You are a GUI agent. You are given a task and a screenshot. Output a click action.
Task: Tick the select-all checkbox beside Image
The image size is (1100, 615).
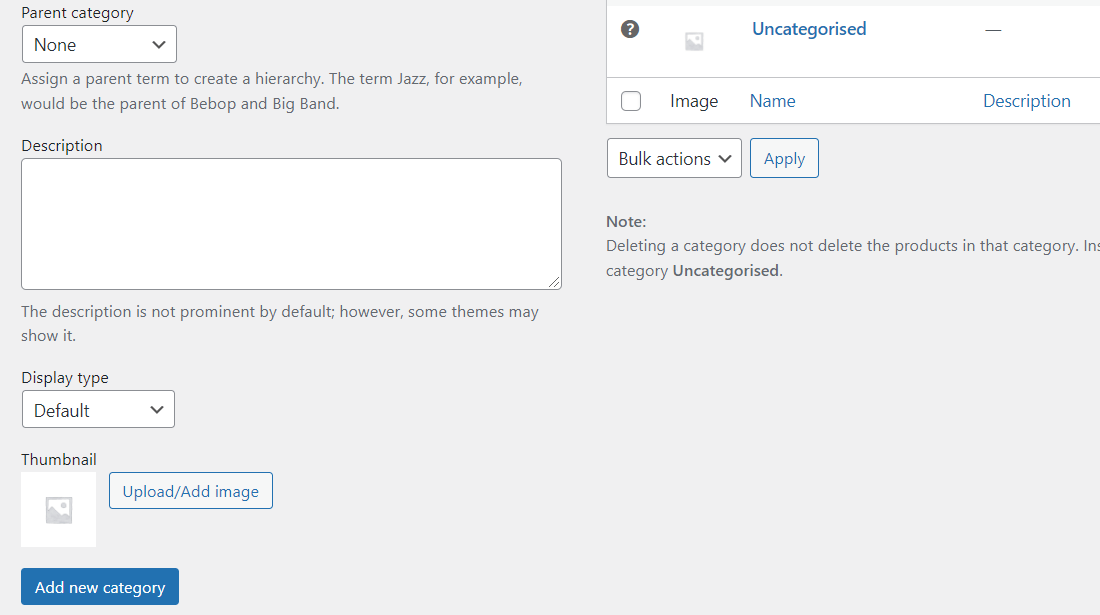point(631,101)
